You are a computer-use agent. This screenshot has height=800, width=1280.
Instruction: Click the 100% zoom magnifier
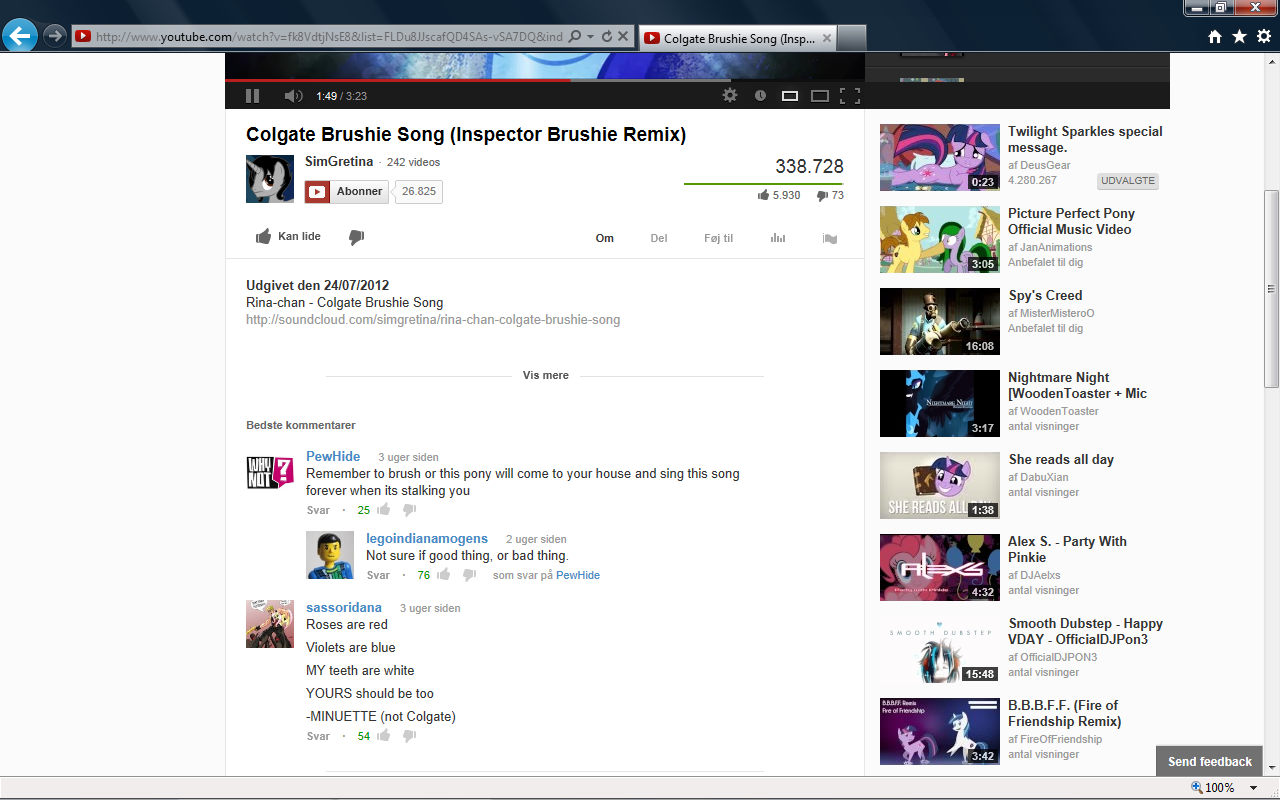click(x=1198, y=788)
